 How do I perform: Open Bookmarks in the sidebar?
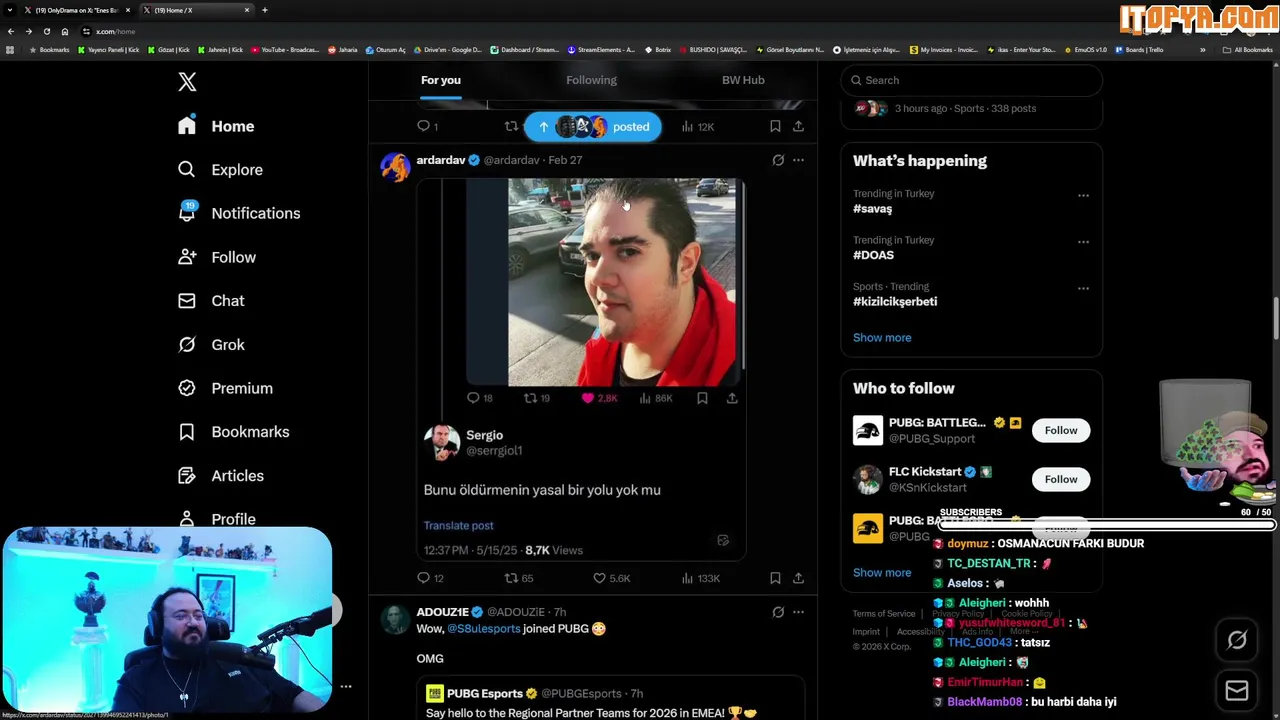[233, 432]
